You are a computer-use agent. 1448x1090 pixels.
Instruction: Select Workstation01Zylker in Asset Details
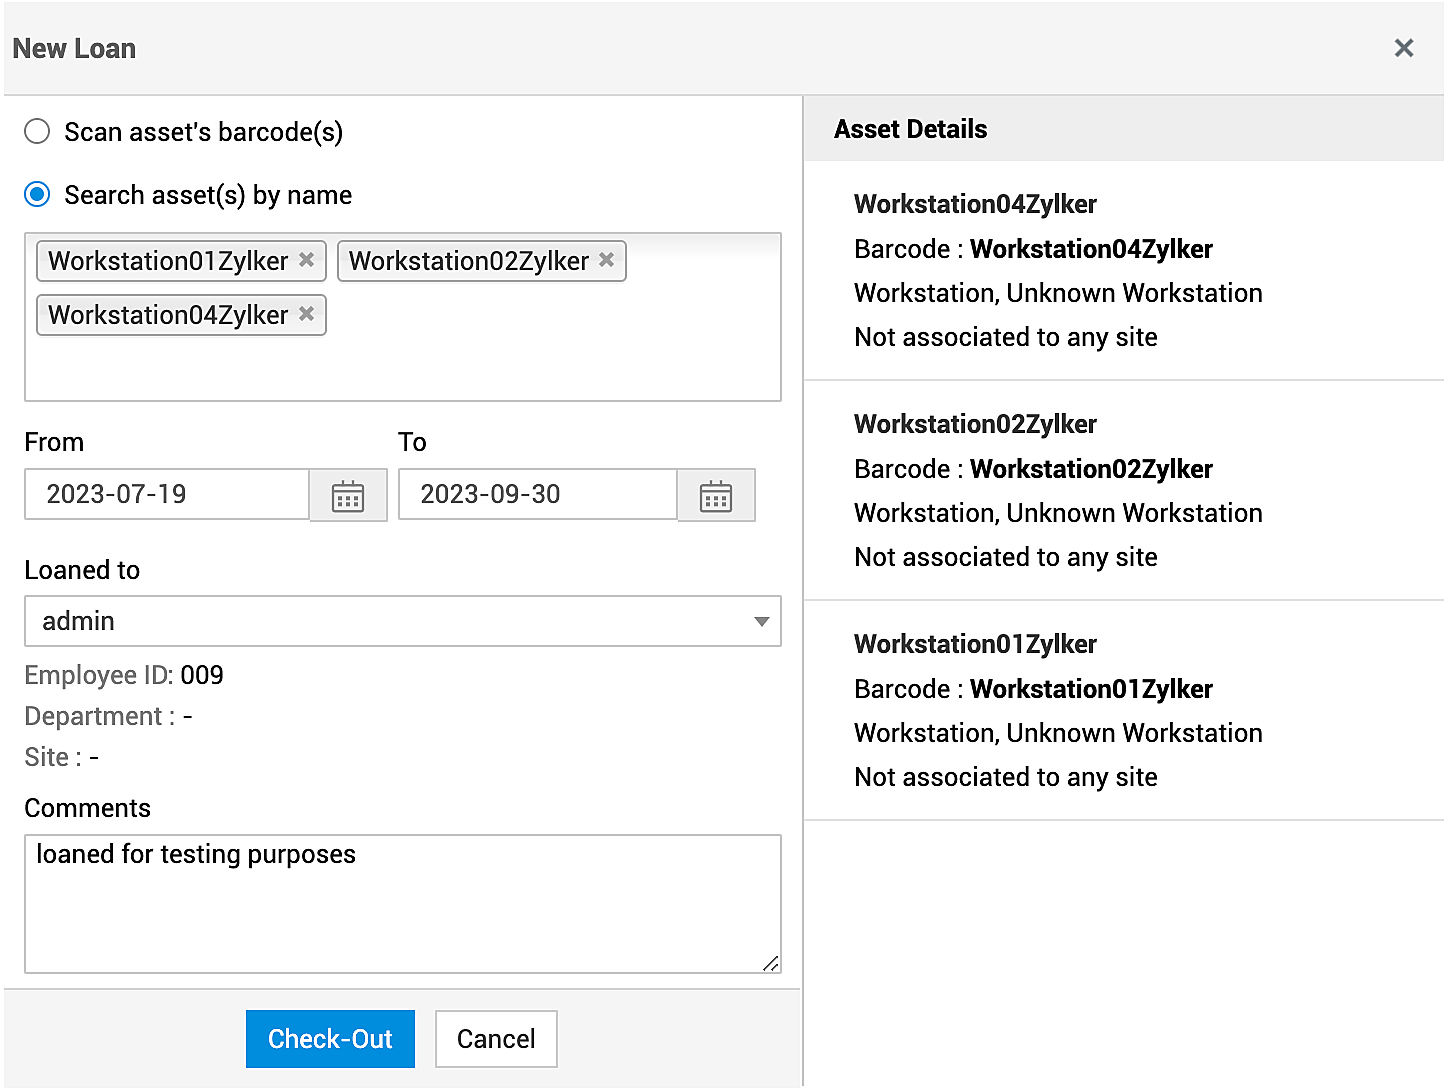pos(975,644)
